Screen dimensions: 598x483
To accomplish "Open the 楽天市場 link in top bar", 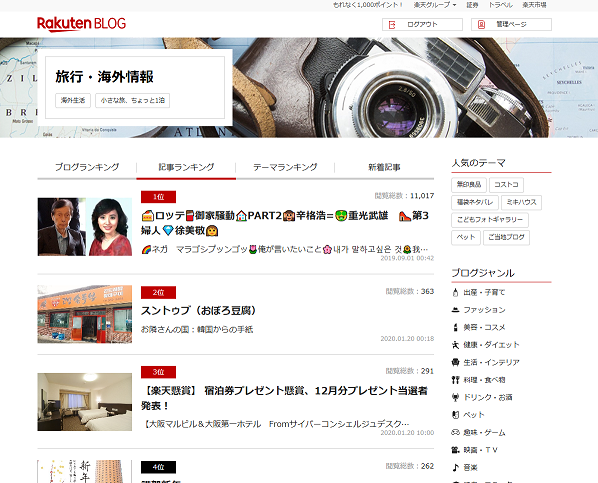I will tap(534, 5).
